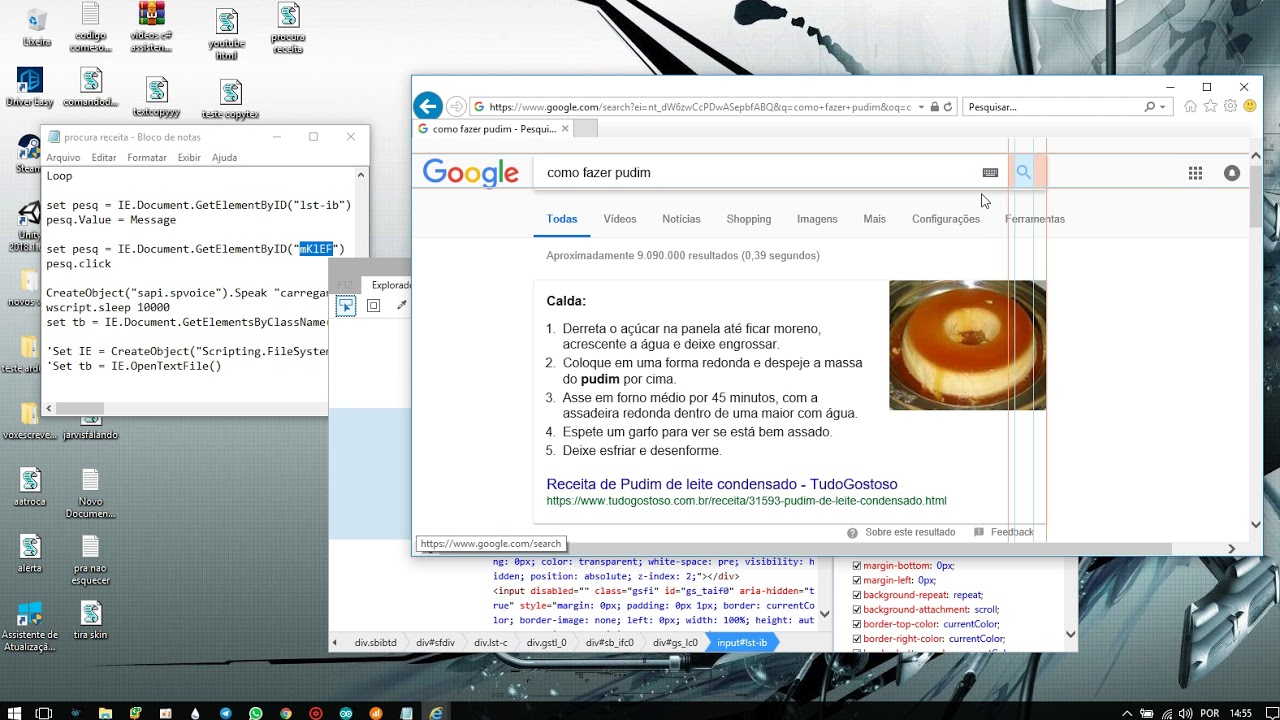The width and height of the screenshot is (1280, 720).
Task: Uncheck the margin-left CSS property
Action: click(x=856, y=580)
